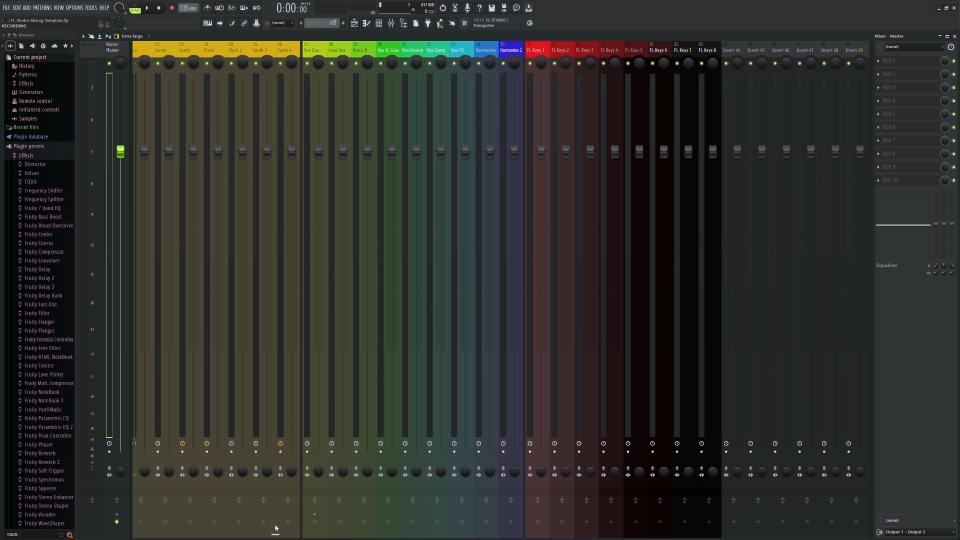Open Patterns folder in browser
This screenshot has height=540, width=960.
(28, 75)
